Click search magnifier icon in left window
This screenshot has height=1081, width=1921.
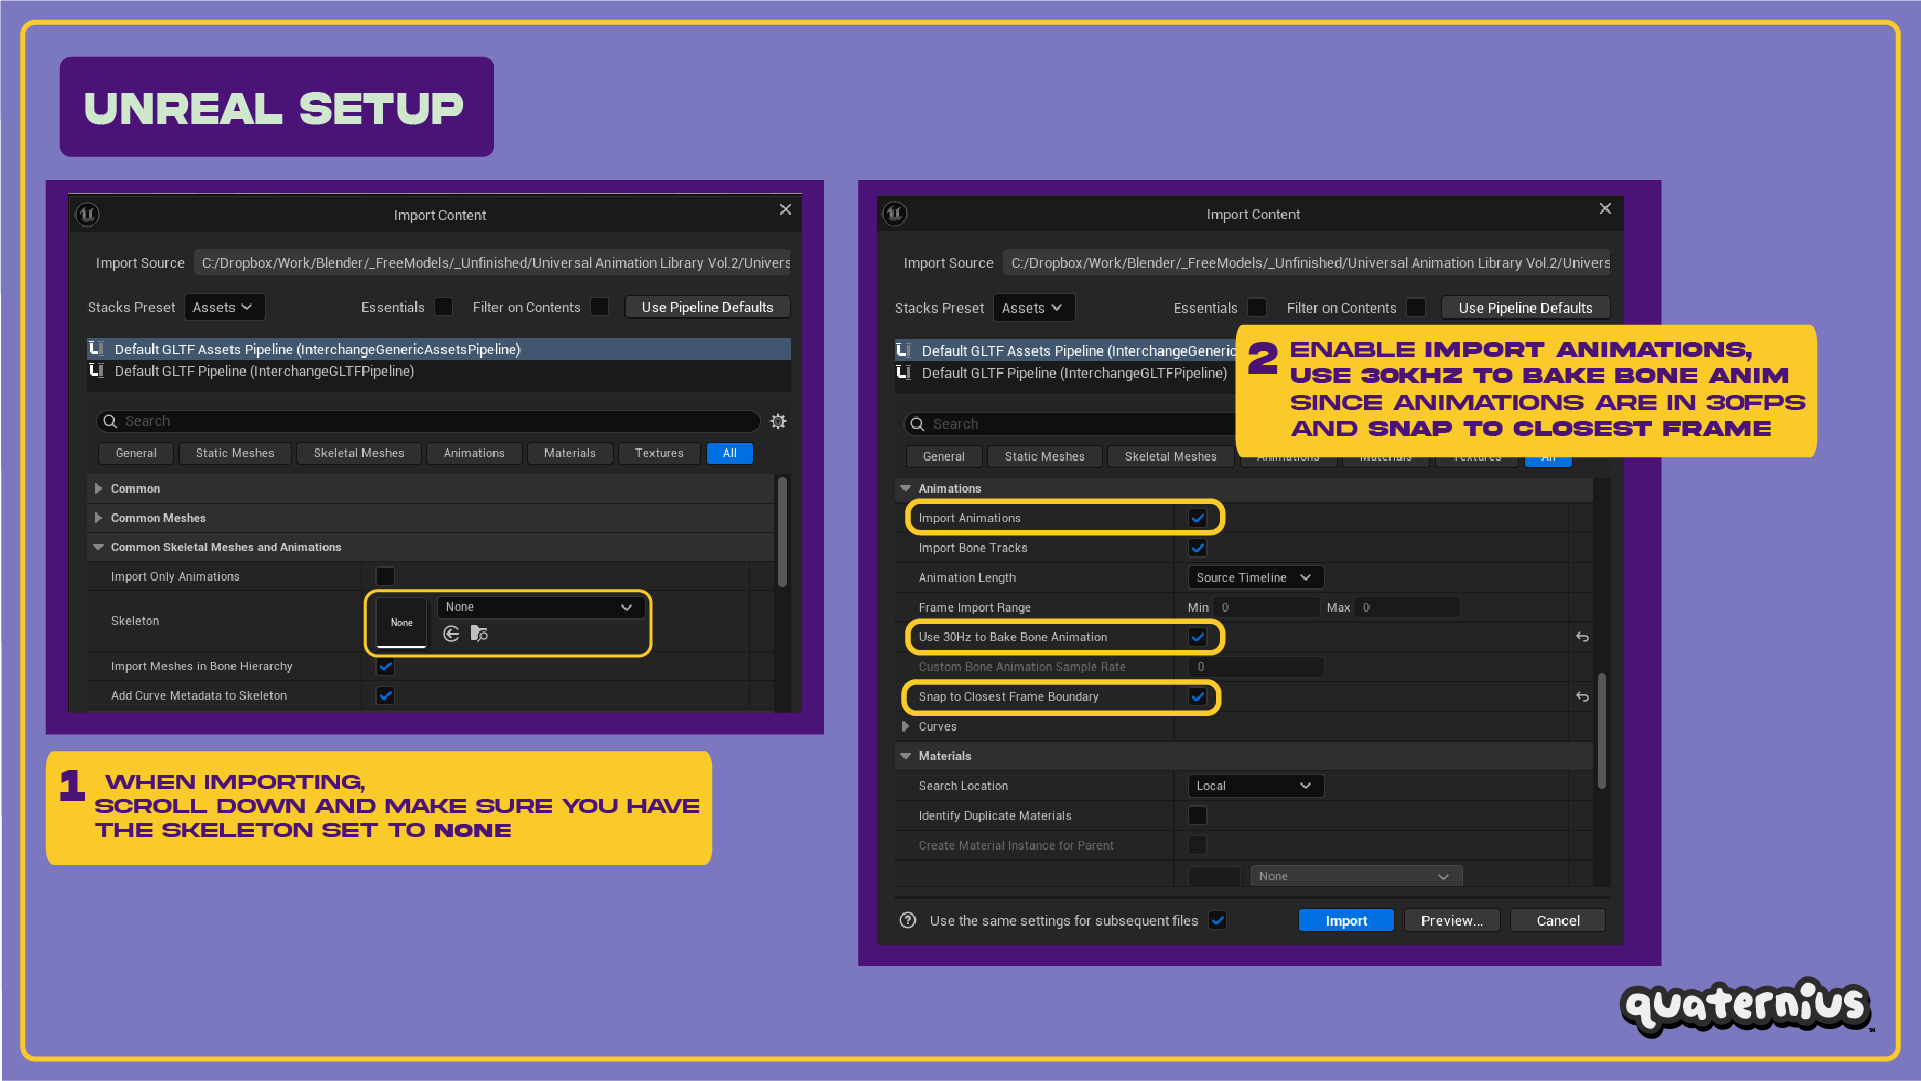click(110, 422)
